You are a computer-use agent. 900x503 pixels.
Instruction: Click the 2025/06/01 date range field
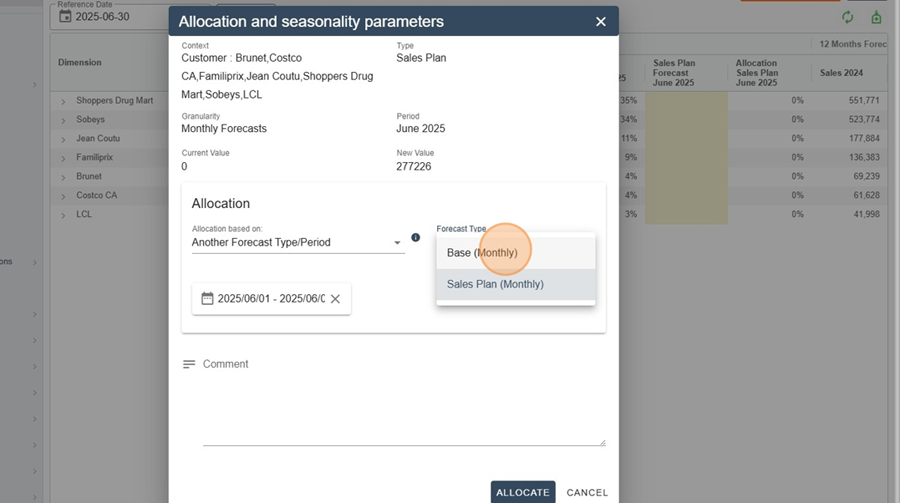point(271,299)
